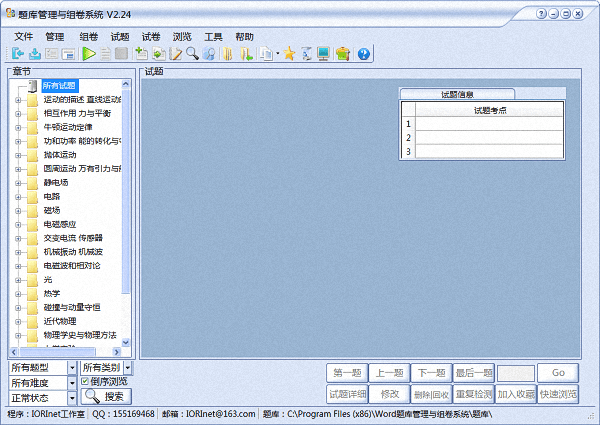Click the green play arrow toolbar icon
Viewport: 600px width, 425px height.
[89, 53]
